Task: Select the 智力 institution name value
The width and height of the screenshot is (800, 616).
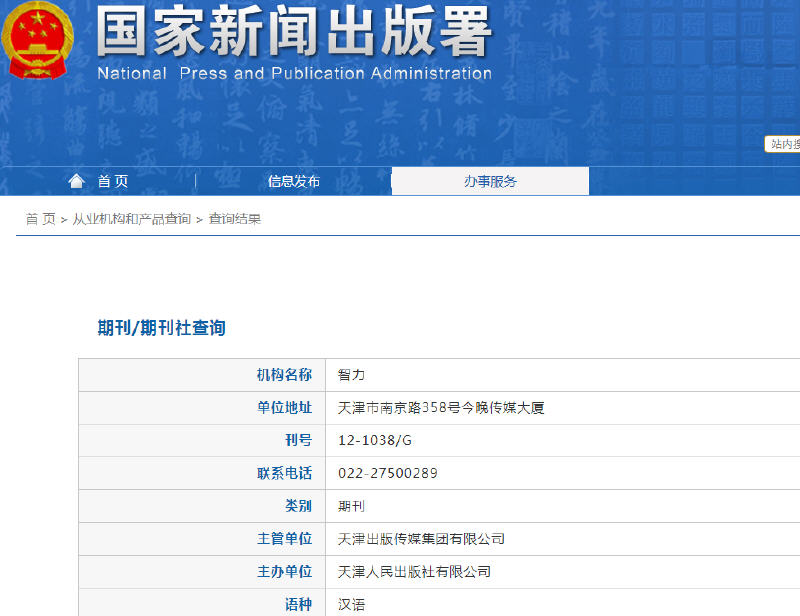Action: click(x=352, y=375)
